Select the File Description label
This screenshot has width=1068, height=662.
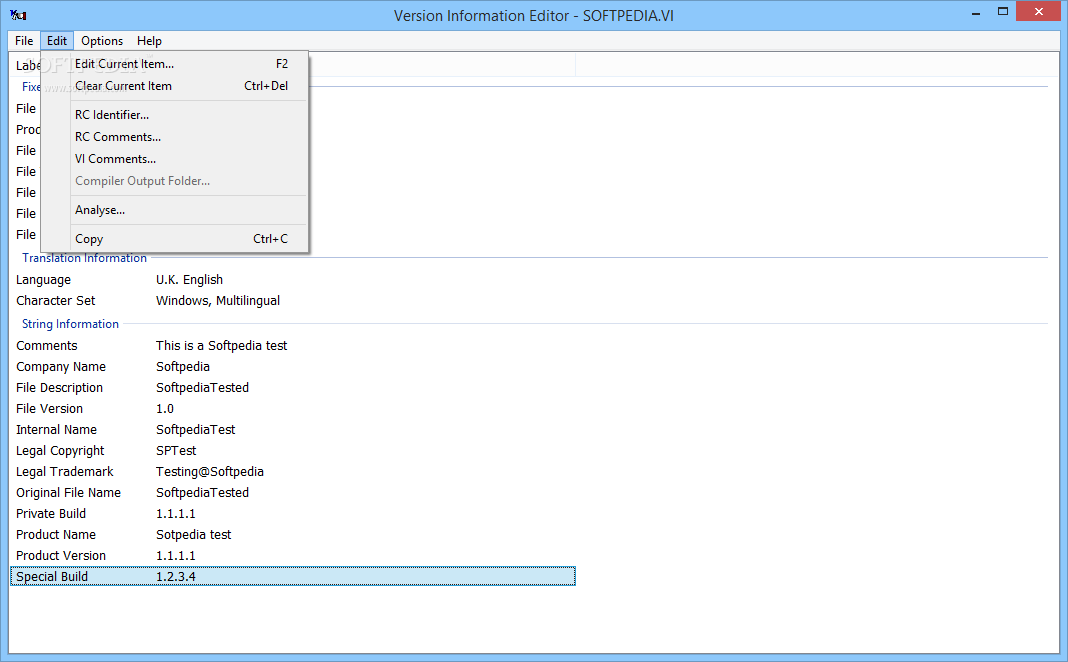tap(59, 388)
